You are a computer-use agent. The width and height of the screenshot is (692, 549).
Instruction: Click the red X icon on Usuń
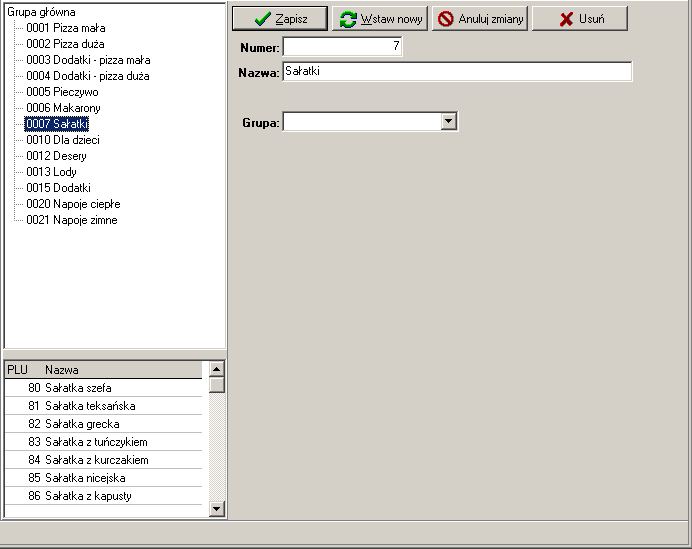(x=566, y=19)
